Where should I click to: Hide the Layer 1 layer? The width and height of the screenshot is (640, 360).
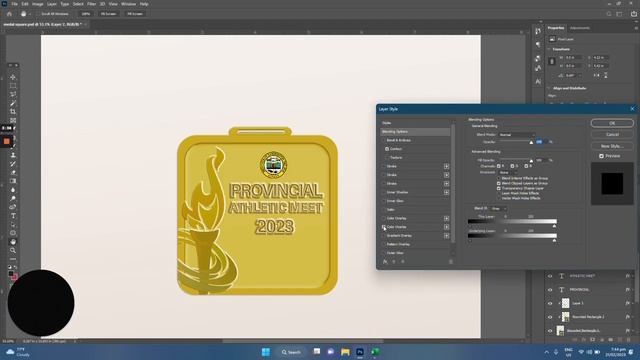[x=550, y=303]
